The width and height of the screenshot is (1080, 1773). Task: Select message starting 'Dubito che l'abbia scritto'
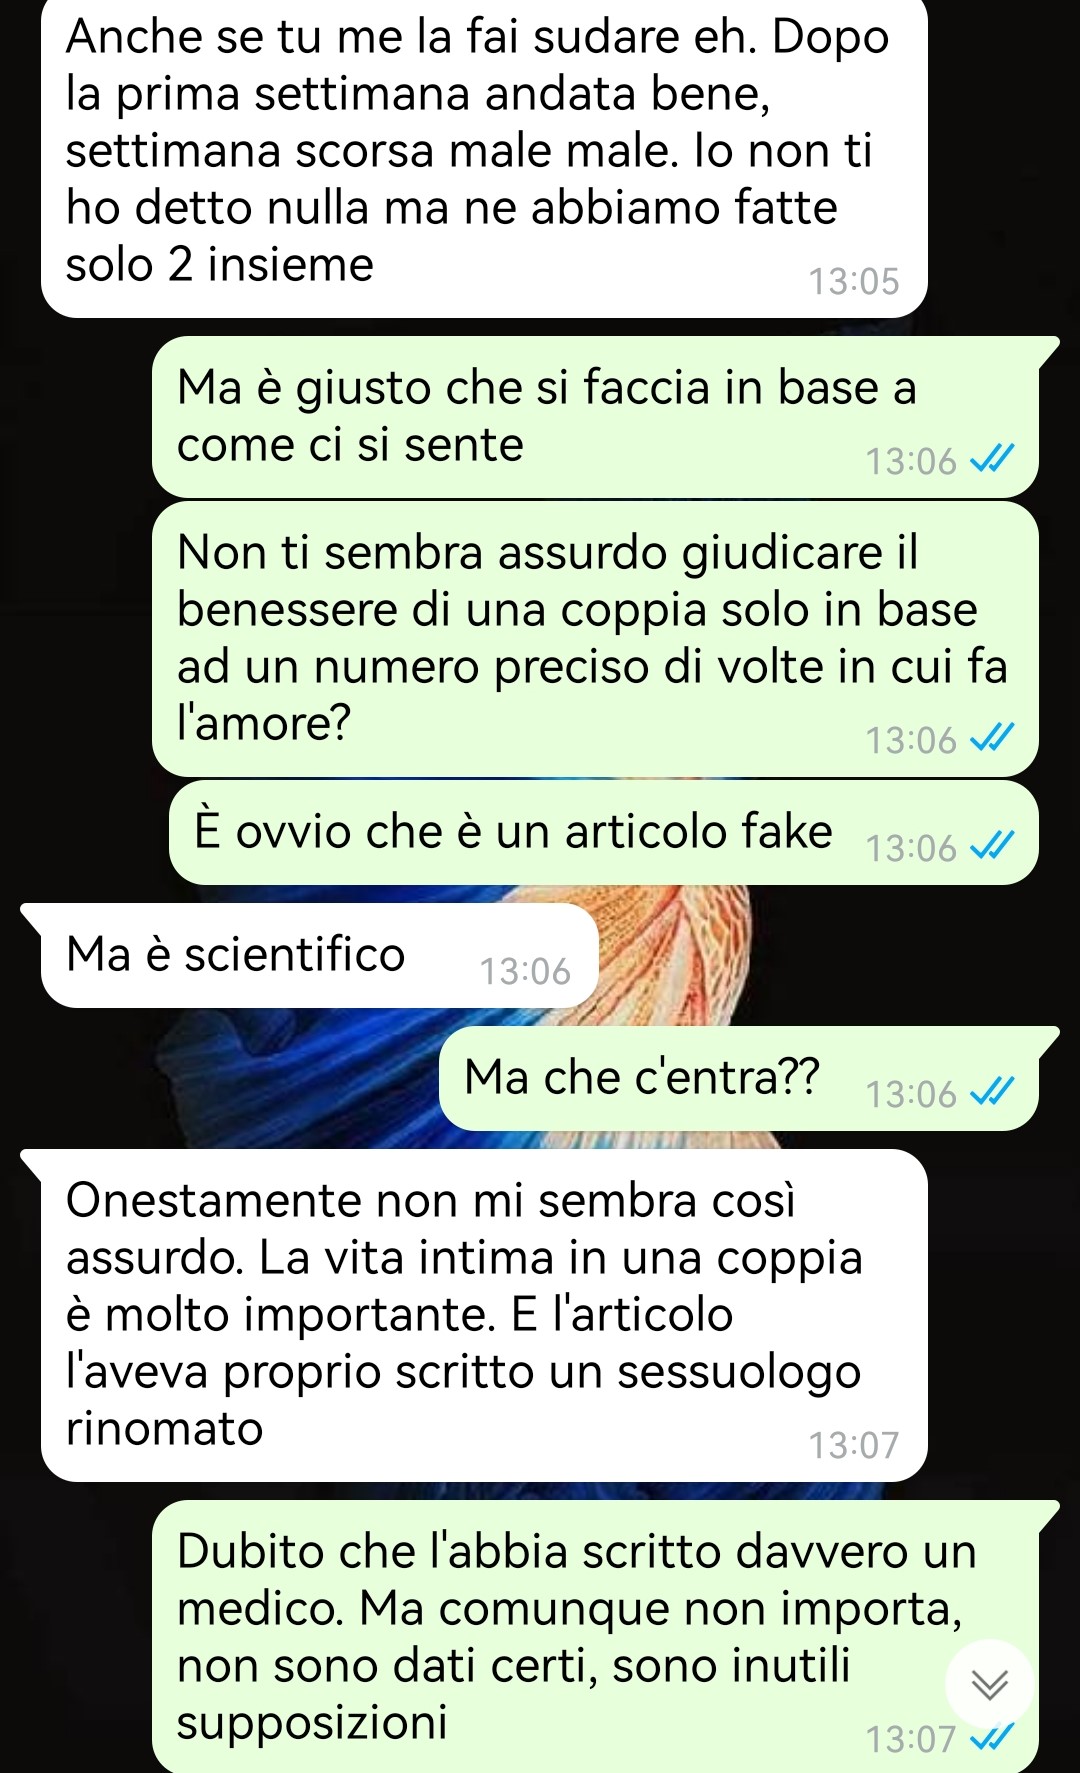click(595, 1637)
